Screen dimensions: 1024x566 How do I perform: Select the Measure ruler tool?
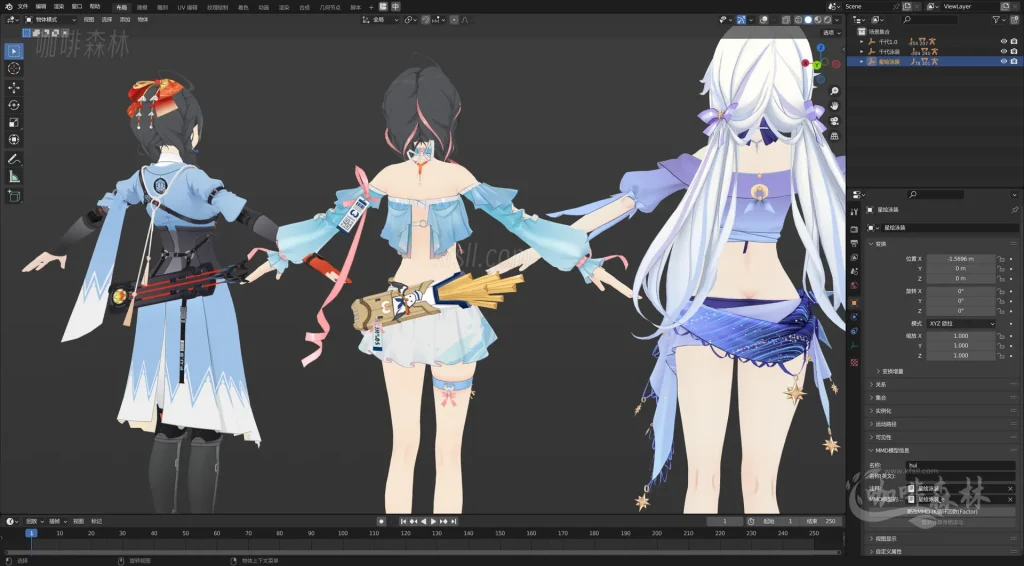14,176
